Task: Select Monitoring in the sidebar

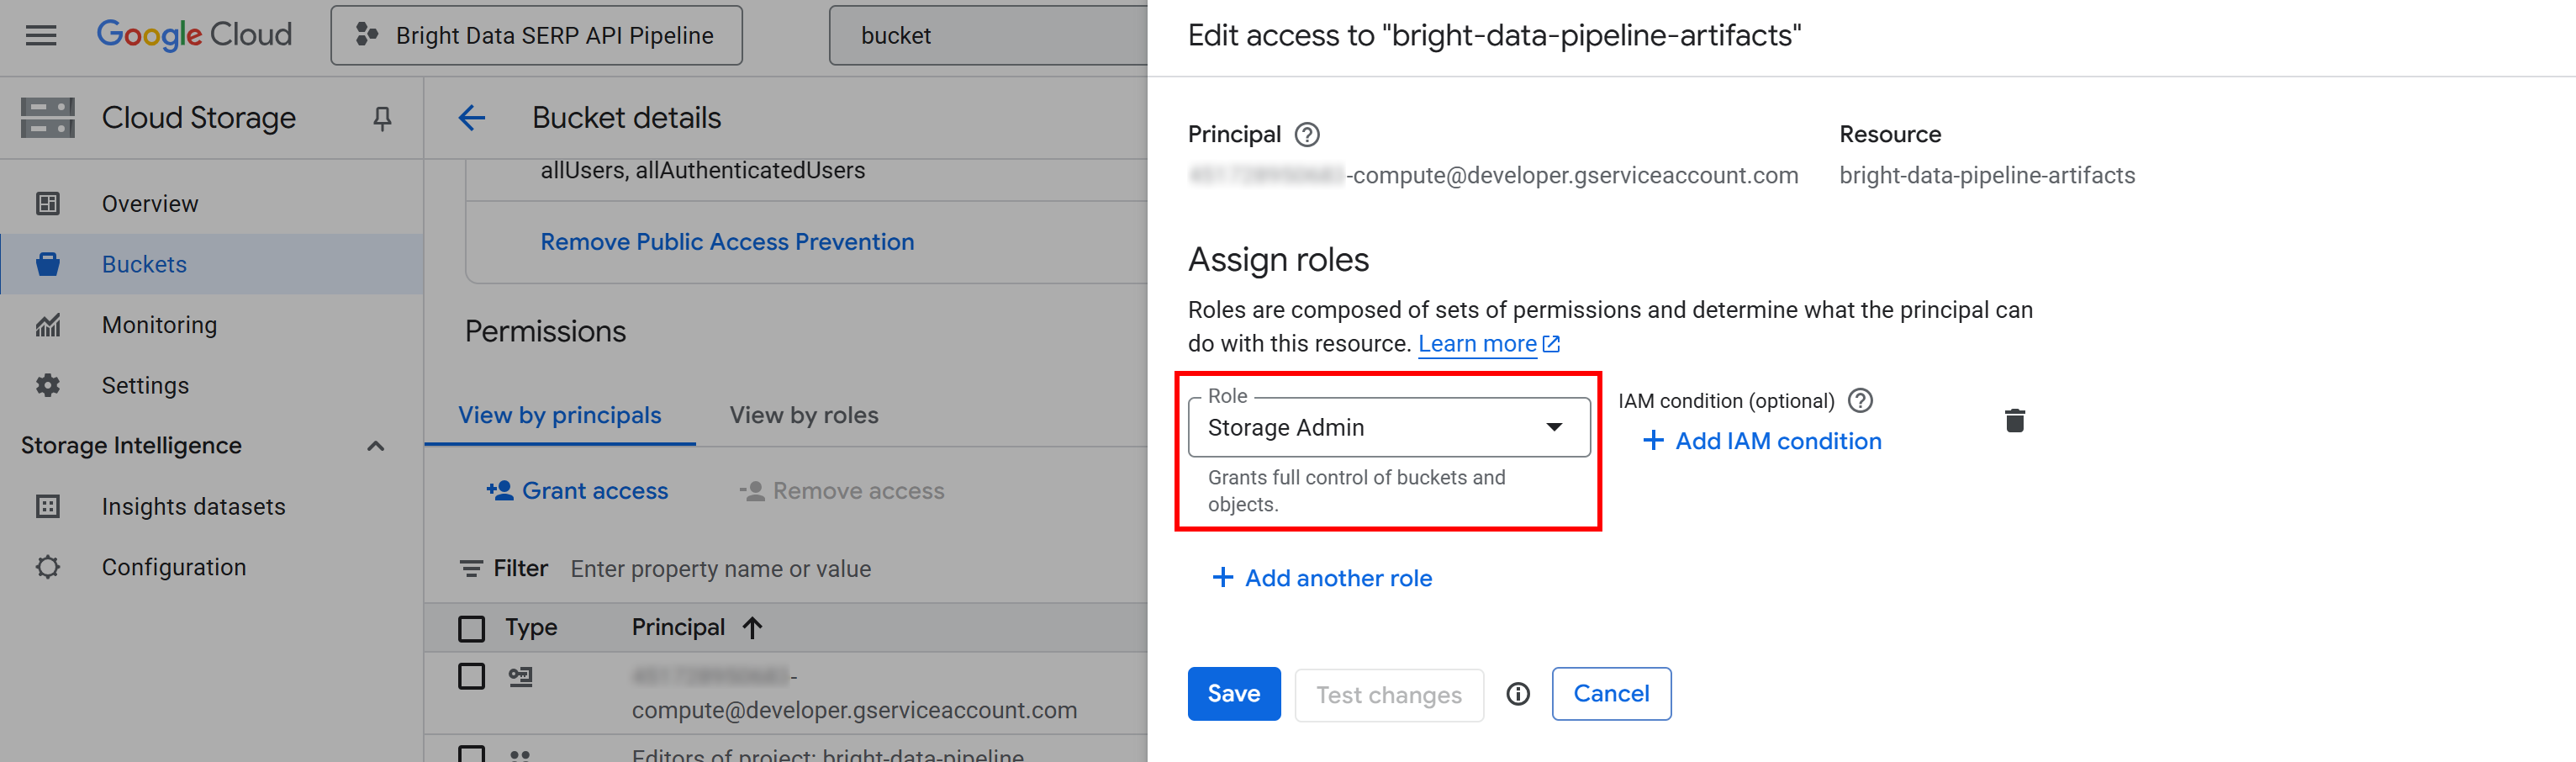Action: coord(158,324)
